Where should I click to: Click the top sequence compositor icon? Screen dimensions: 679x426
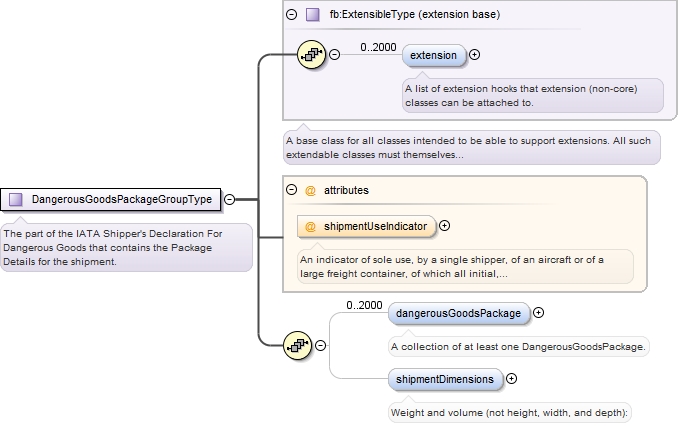click(x=311, y=55)
